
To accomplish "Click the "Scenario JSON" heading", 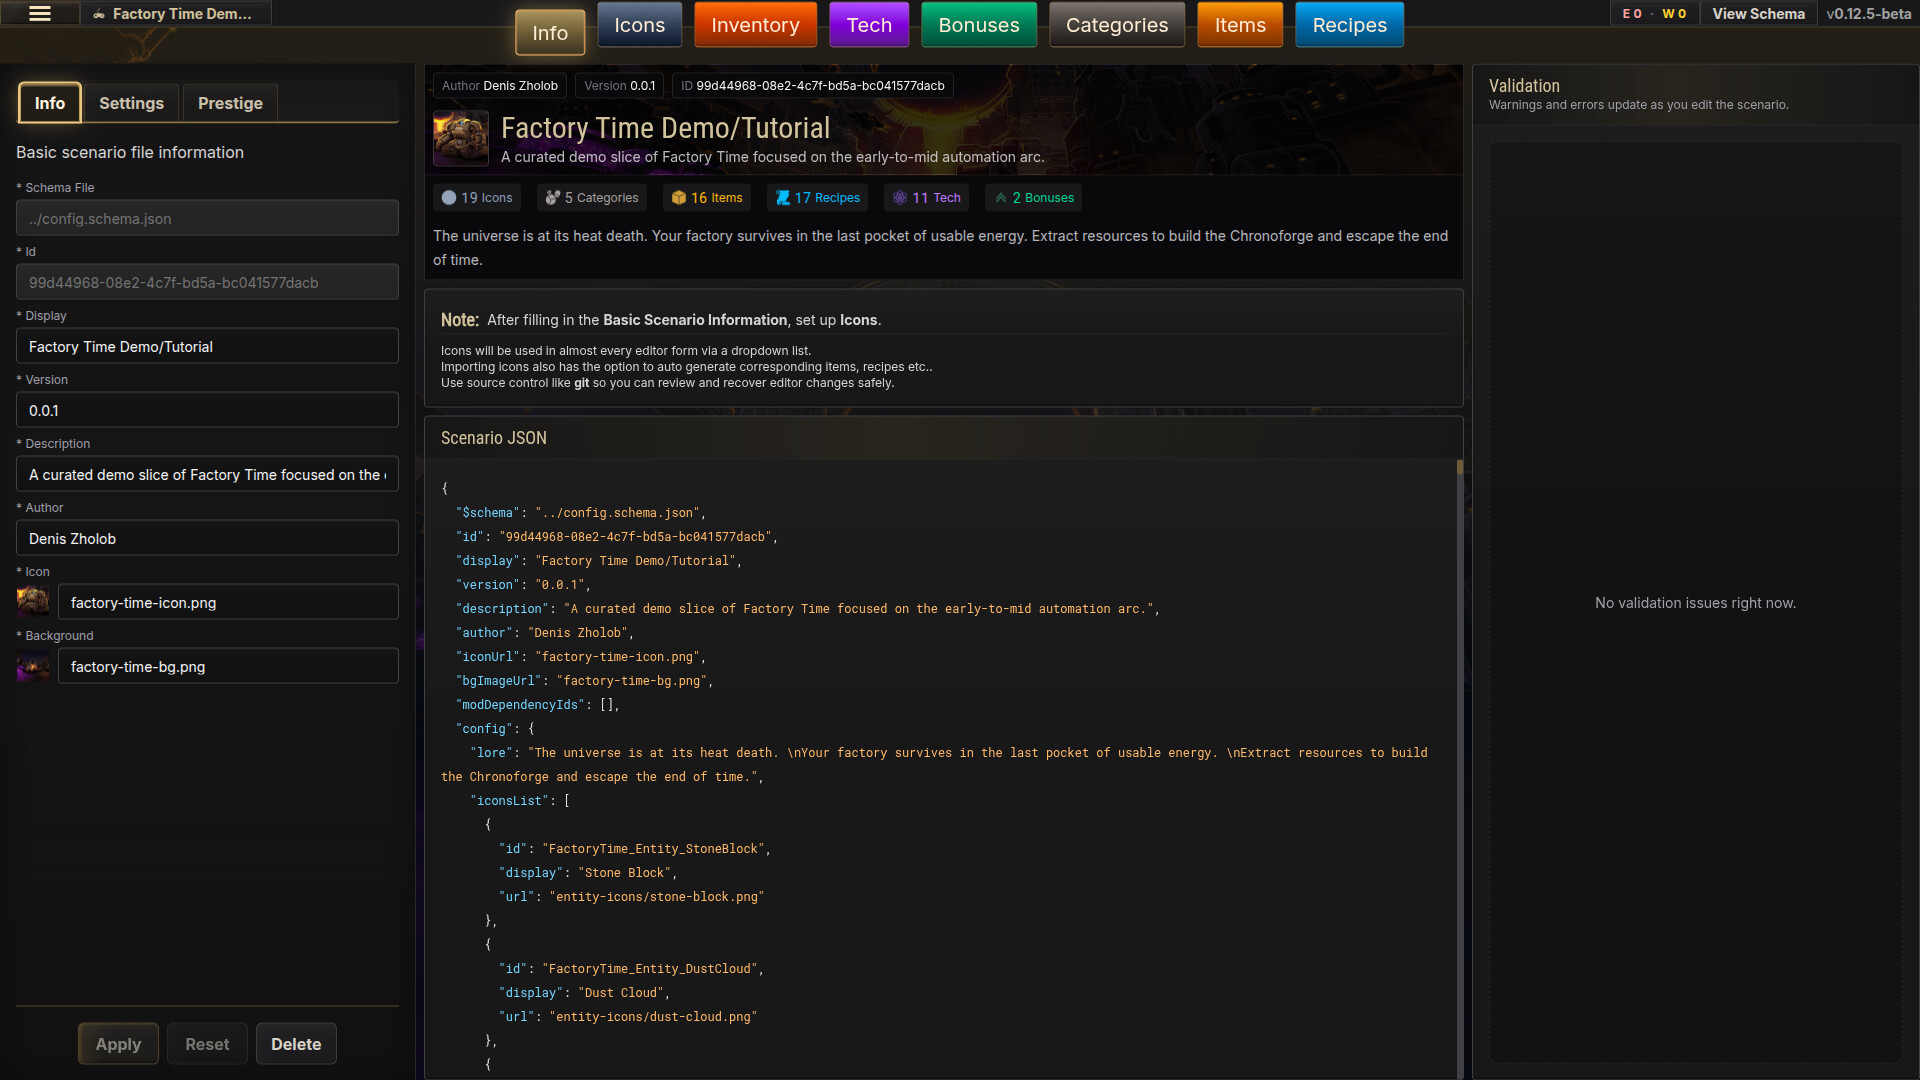I will [494, 438].
